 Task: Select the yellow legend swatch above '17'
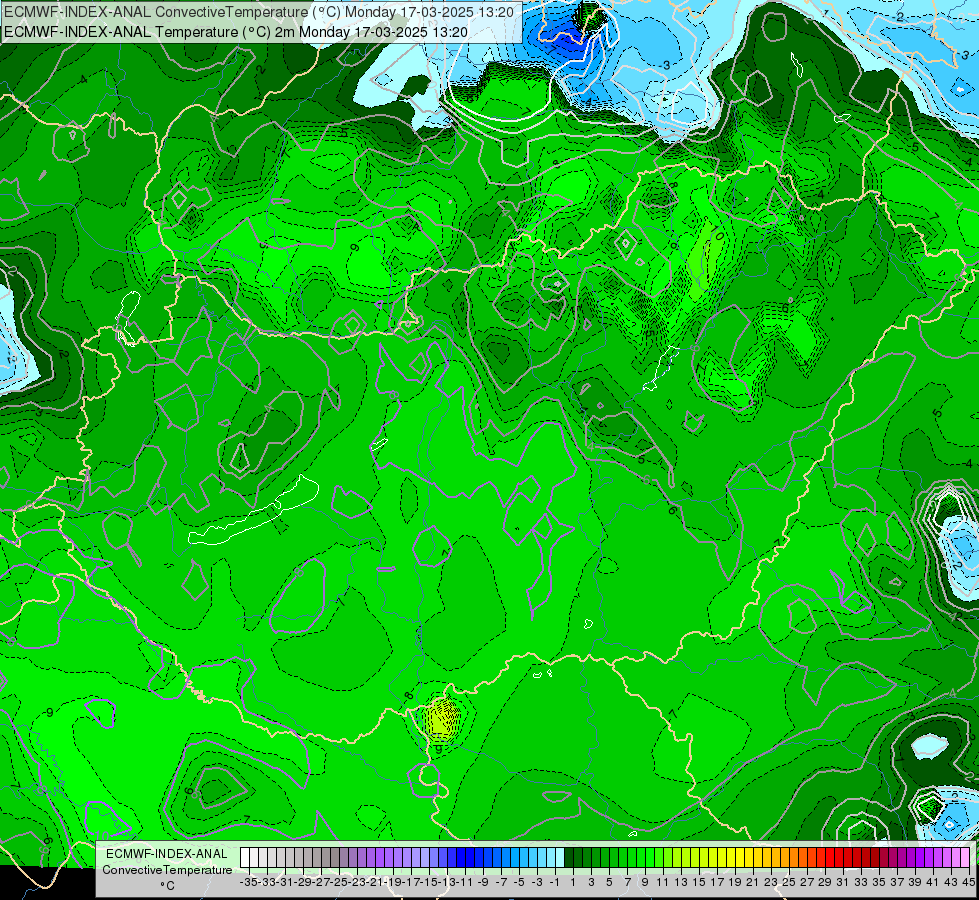(x=713, y=857)
